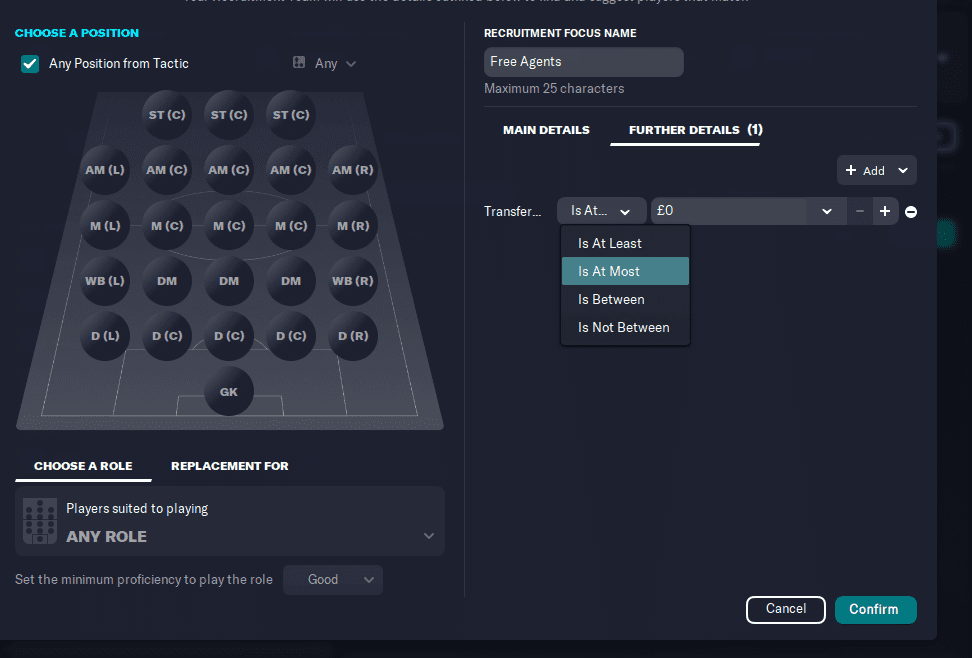
Task: Pick the central AM (C) position of three
Action: (229, 170)
